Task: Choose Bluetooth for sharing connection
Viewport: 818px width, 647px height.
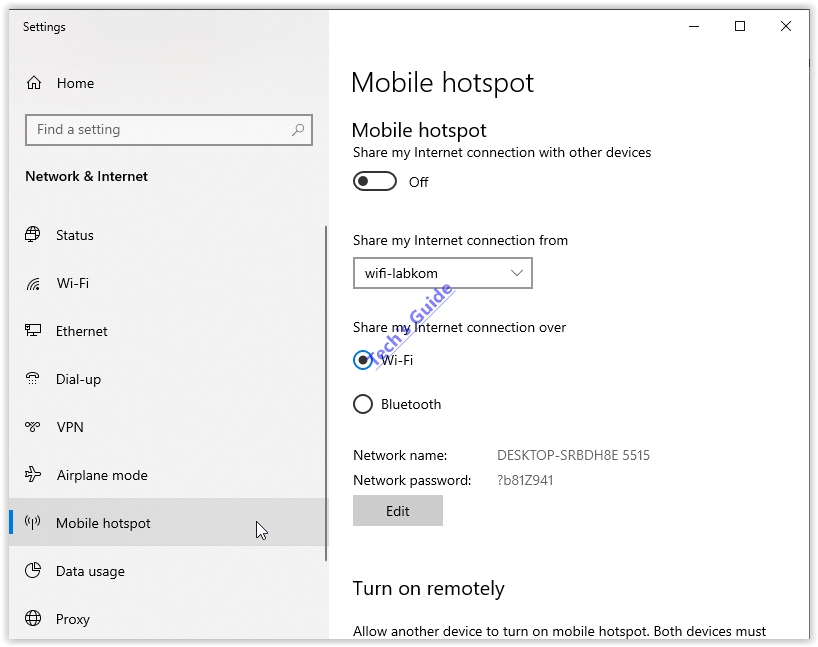Action: pyautogui.click(x=362, y=404)
